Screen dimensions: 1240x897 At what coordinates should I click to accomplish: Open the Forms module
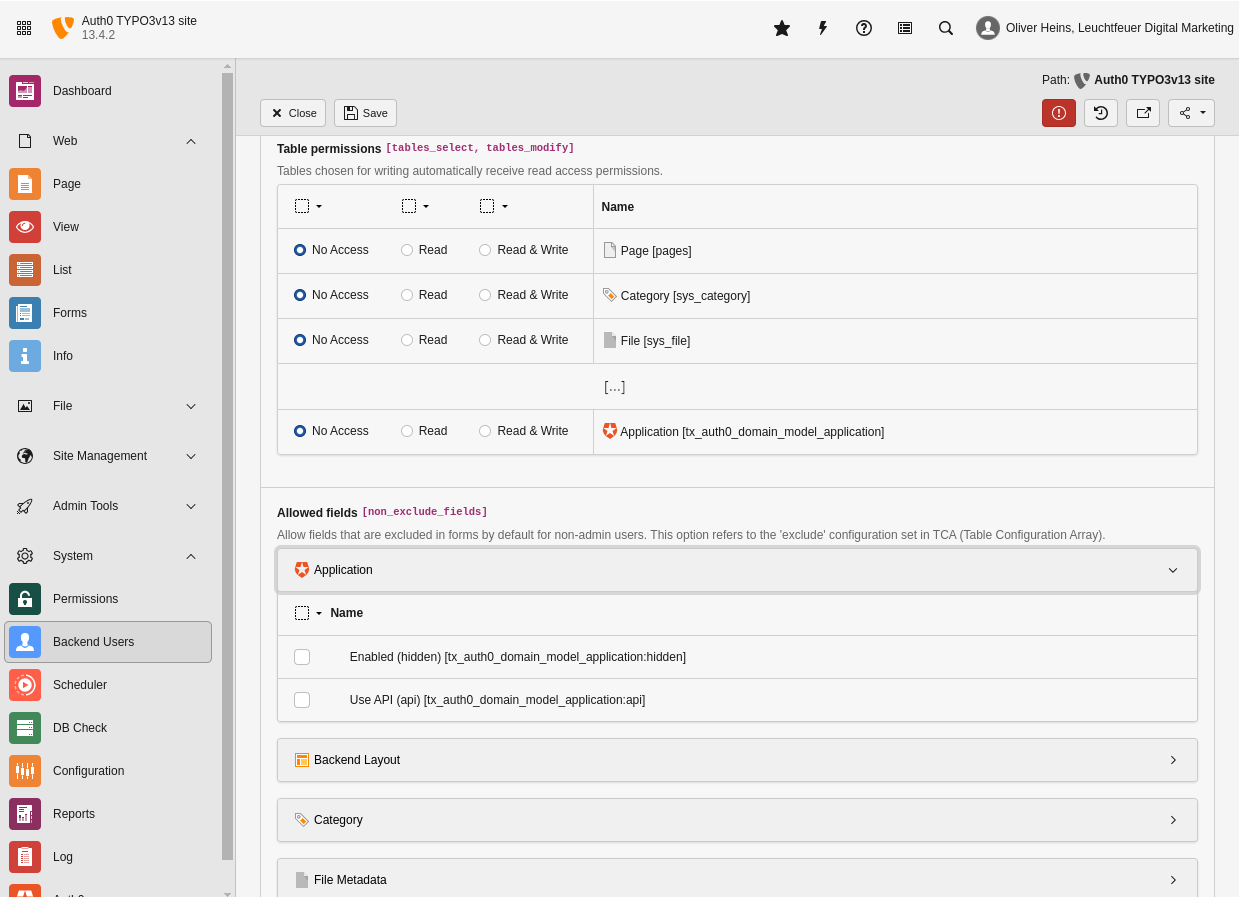pyautogui.click(x=108, y=313)
